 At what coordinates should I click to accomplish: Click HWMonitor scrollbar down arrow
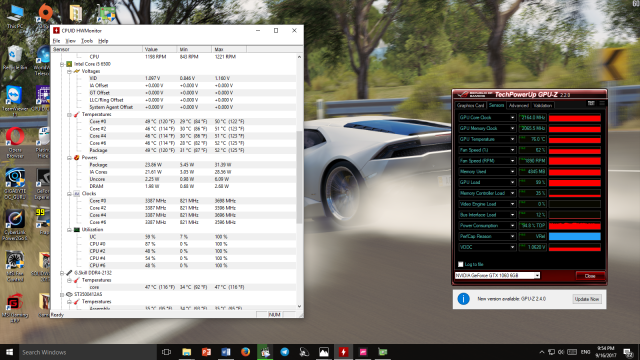299,307
